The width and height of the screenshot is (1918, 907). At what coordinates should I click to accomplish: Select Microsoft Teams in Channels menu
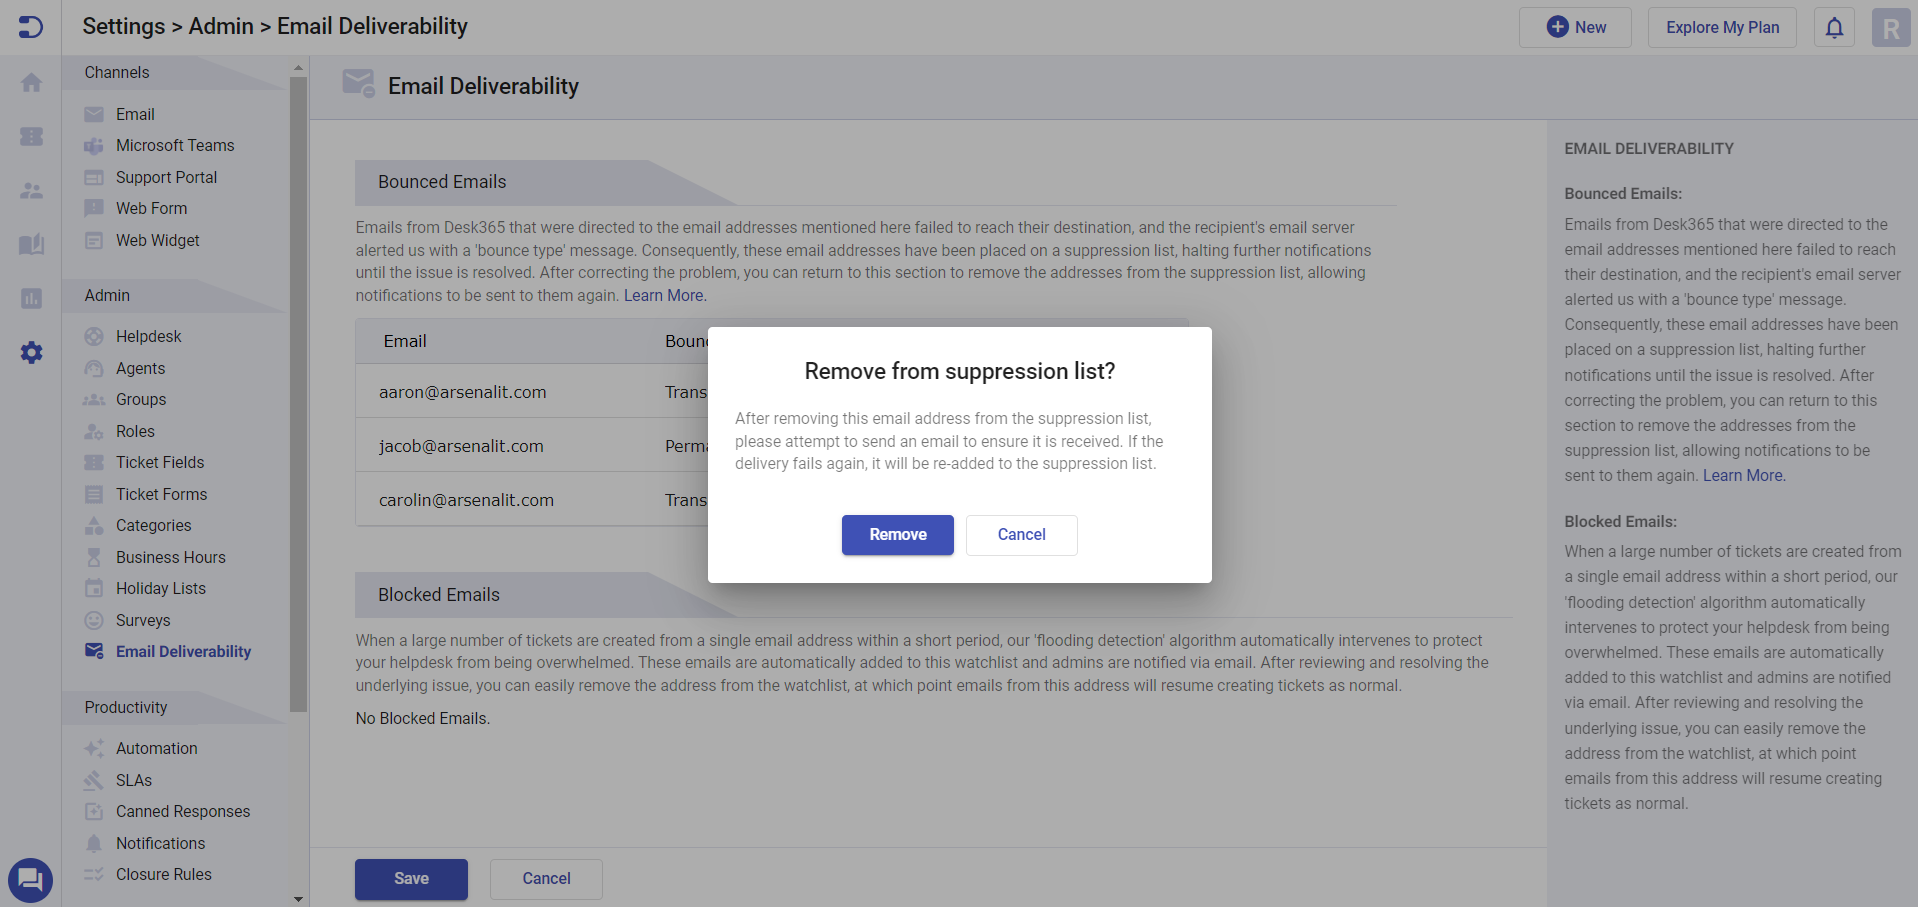[175, 146]
